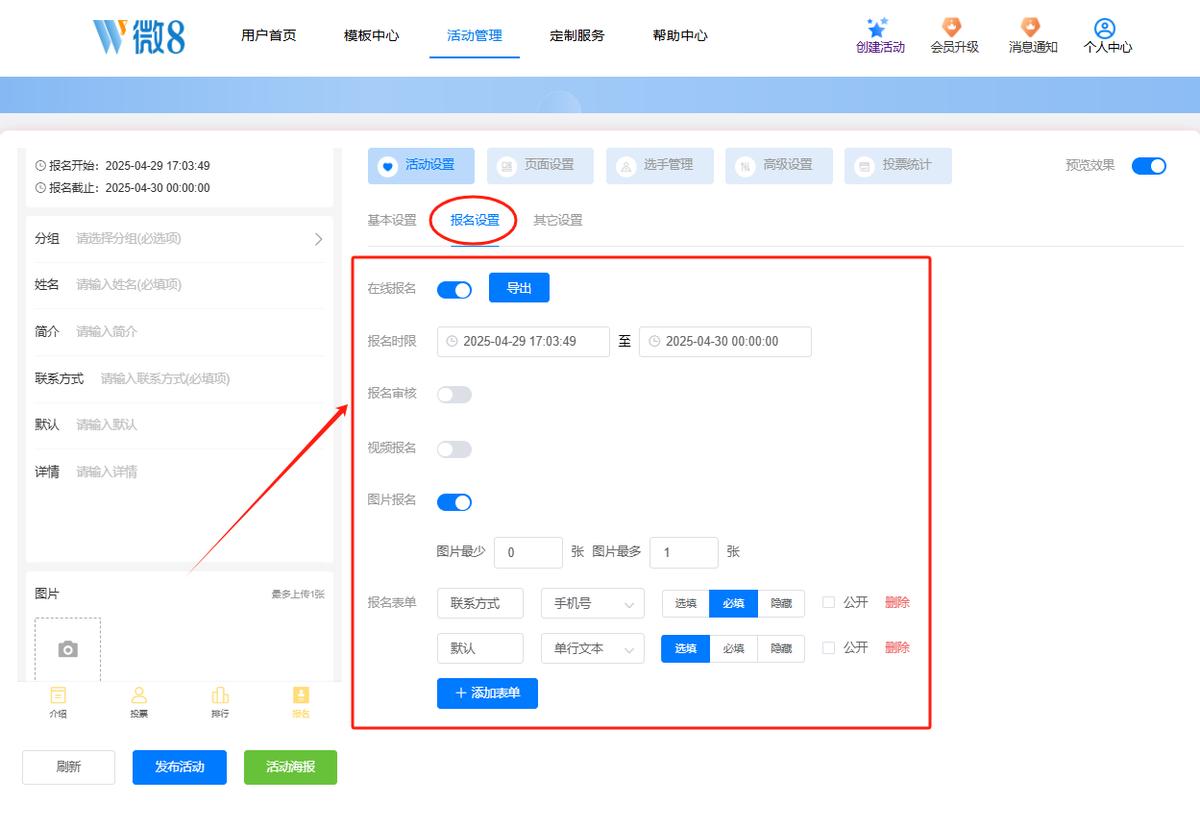Viewport: 1200px width, 822px height.
Task: Open the 页面设置 tab
Action: 540,165
